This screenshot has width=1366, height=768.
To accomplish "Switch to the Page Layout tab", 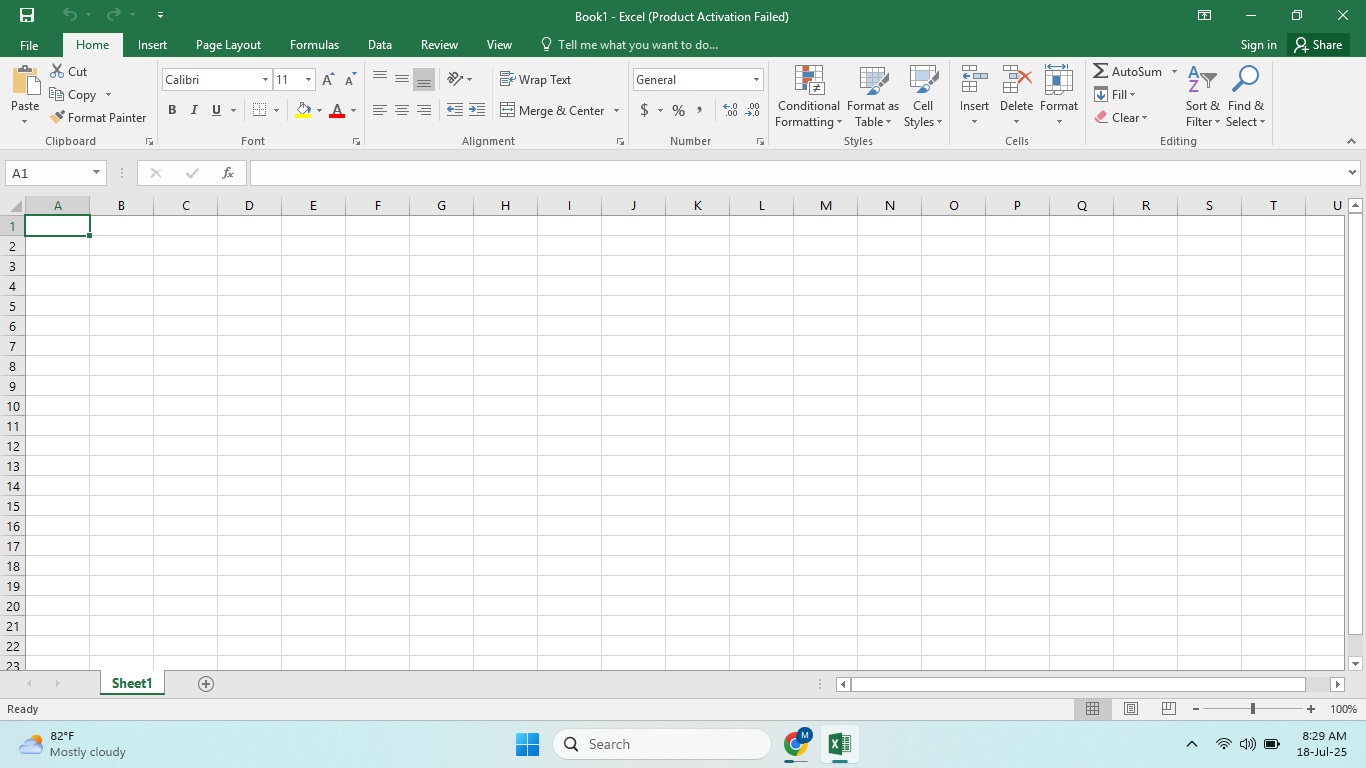I will (x=228, y=45).
